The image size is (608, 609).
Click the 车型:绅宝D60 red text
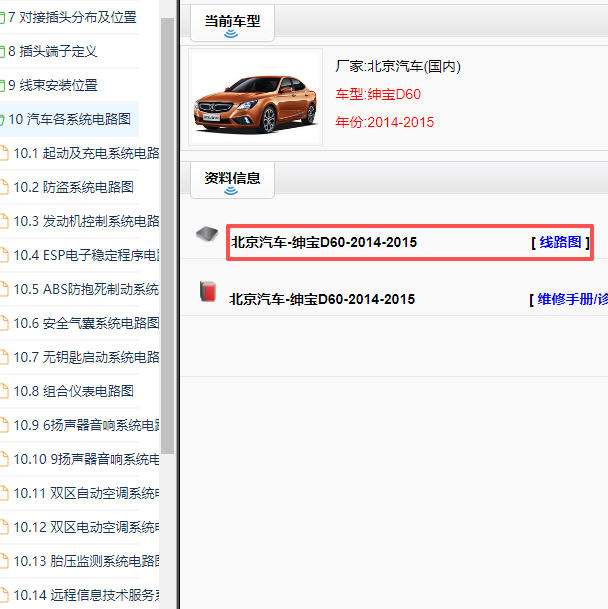click(378, 94)
